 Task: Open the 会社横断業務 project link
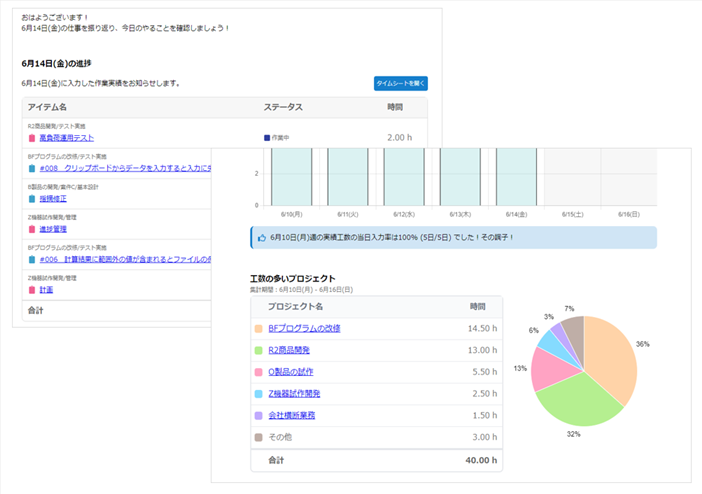tap(291, 415)
